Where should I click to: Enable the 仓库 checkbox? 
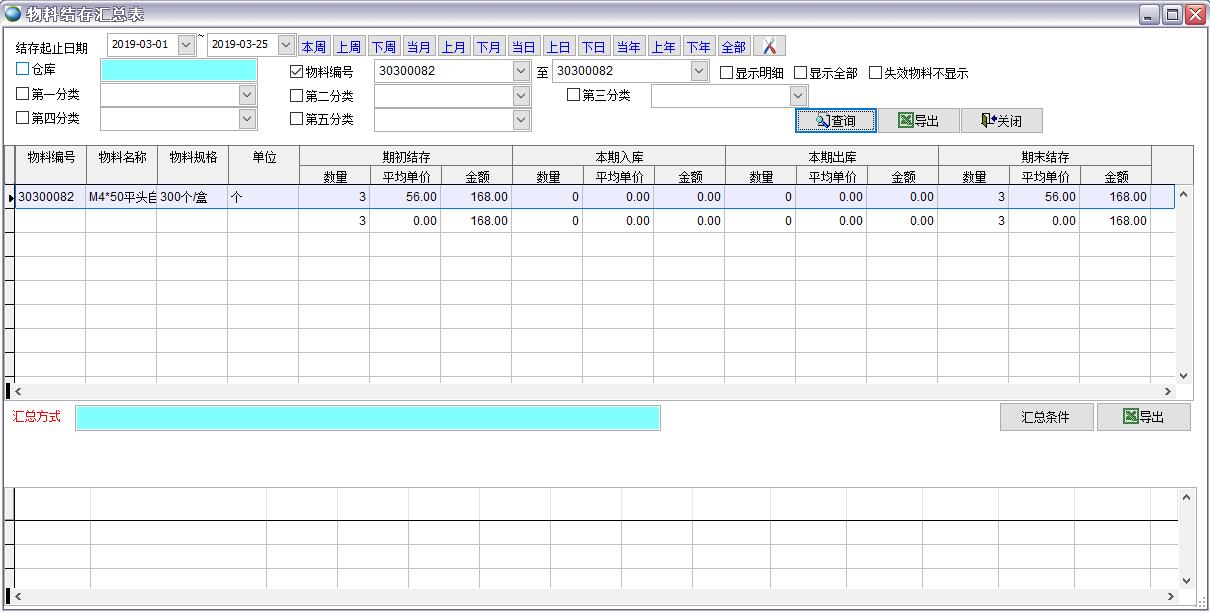(x=23, y=70)
